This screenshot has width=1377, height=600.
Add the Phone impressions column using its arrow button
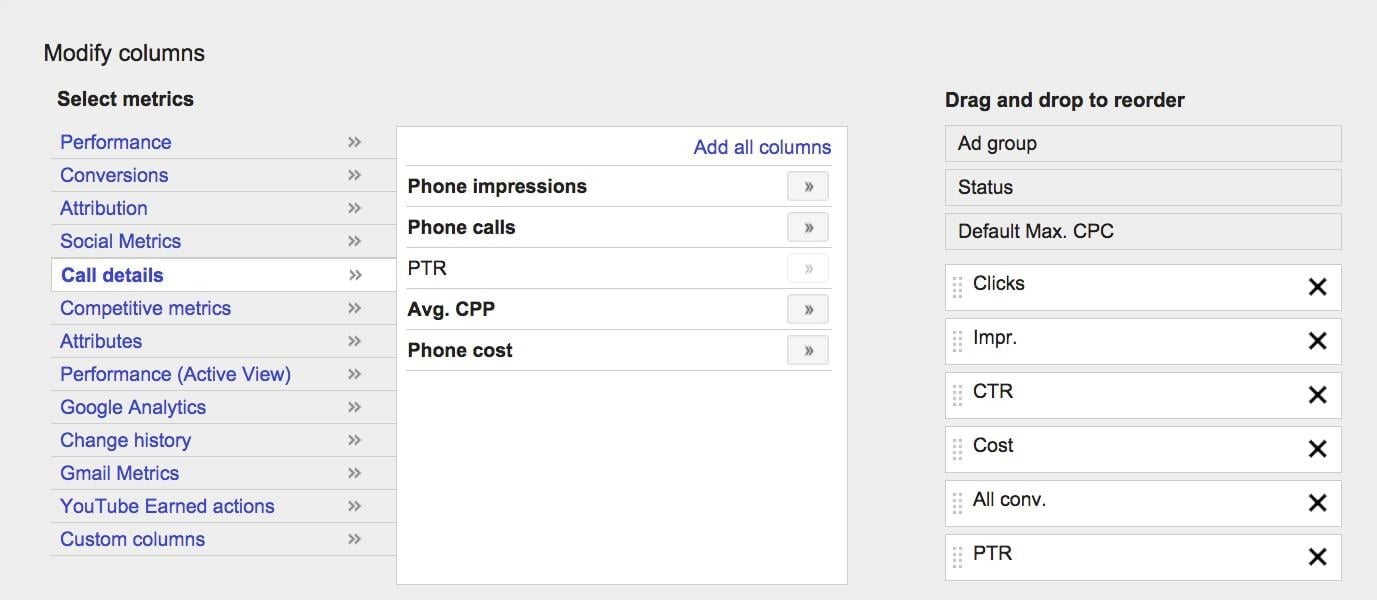pyautogui.click(x=808, y=187)
